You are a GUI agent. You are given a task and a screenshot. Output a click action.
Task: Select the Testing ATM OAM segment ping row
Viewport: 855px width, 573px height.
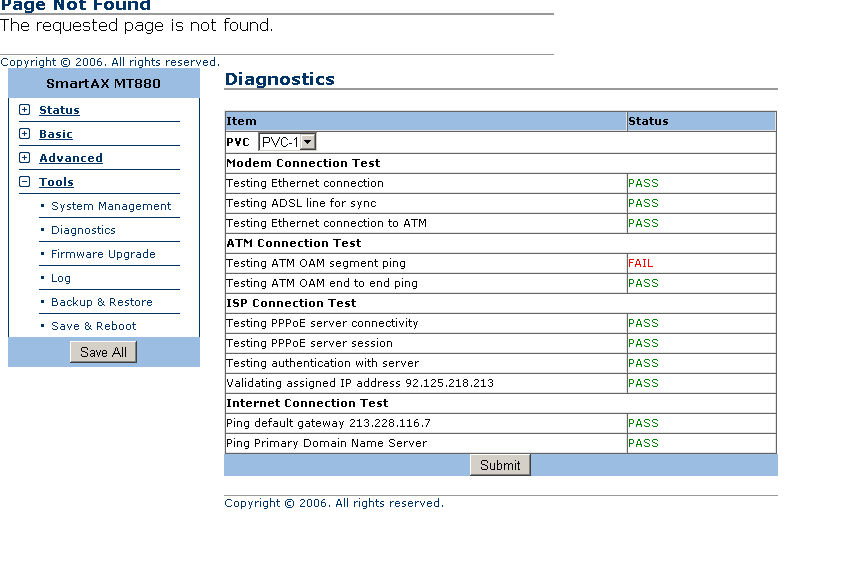coord(316,263)
